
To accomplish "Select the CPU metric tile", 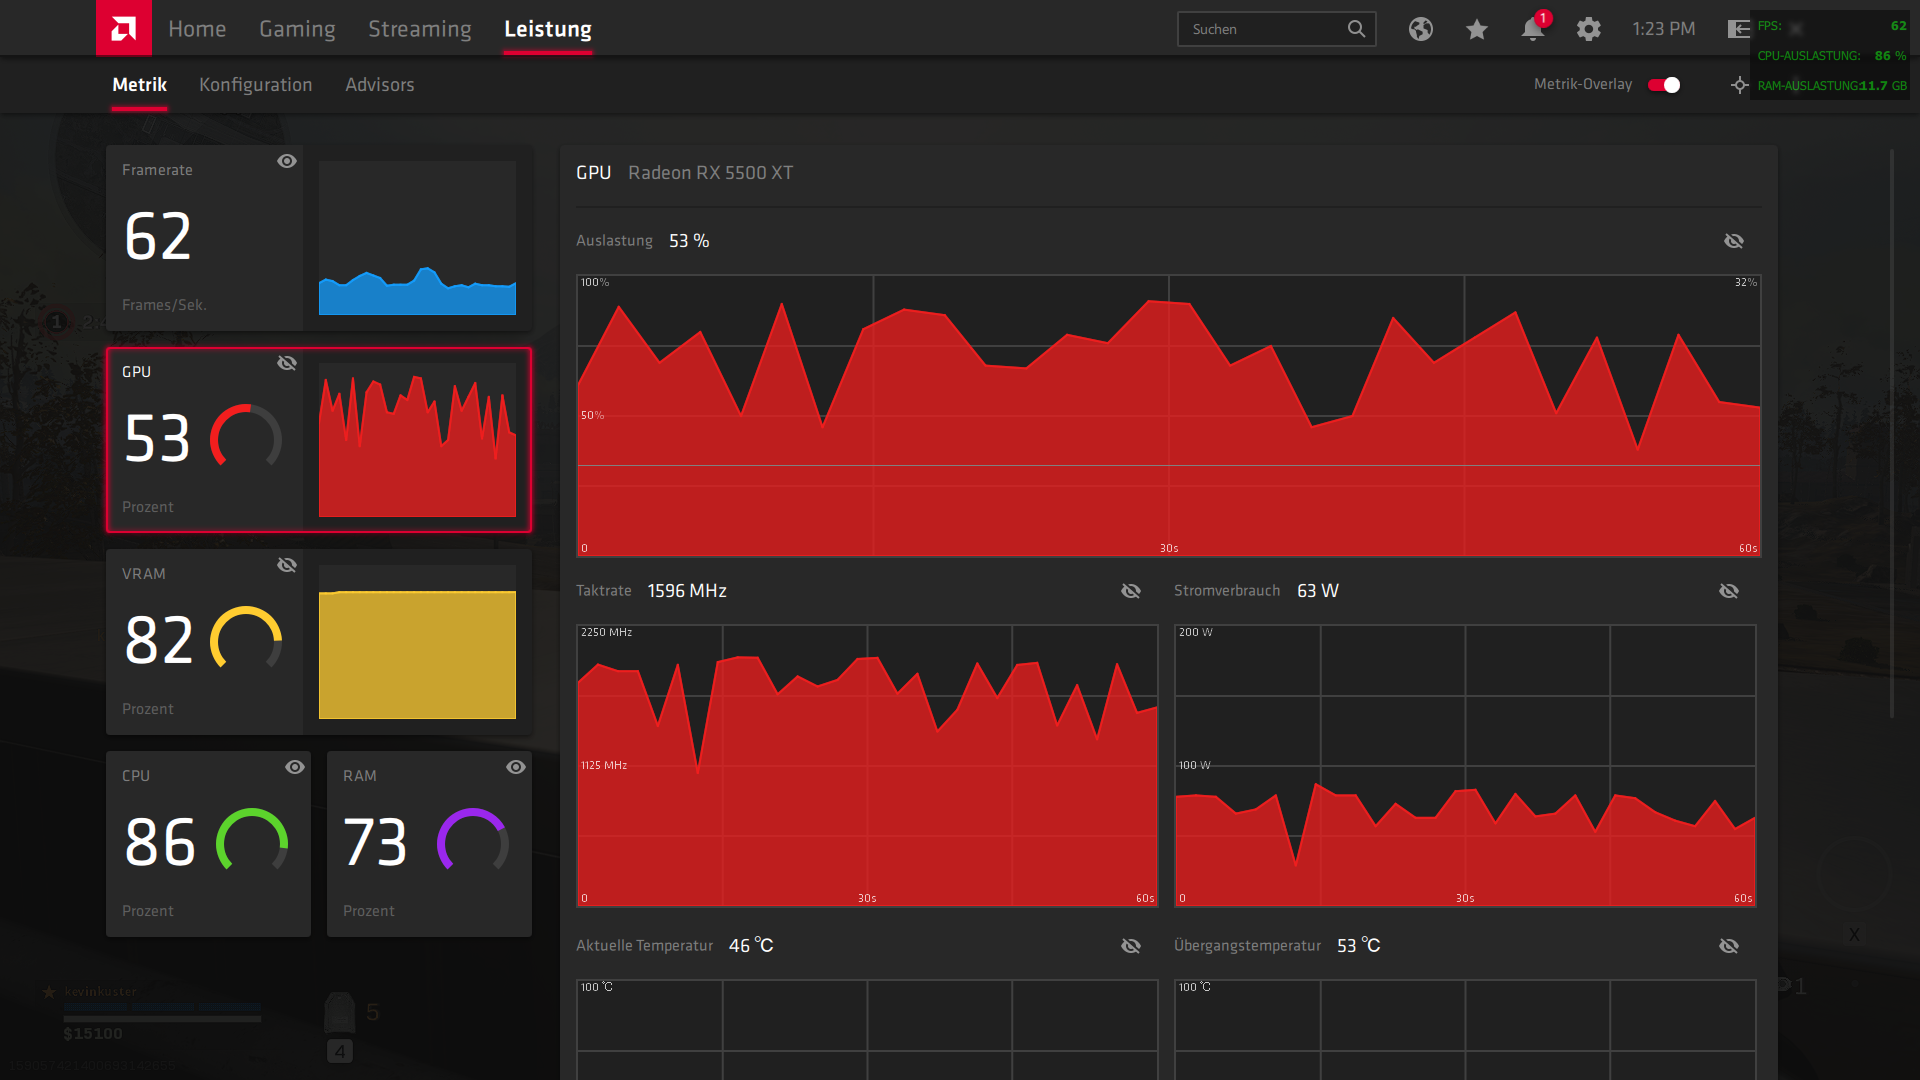I will coord(208,844).
